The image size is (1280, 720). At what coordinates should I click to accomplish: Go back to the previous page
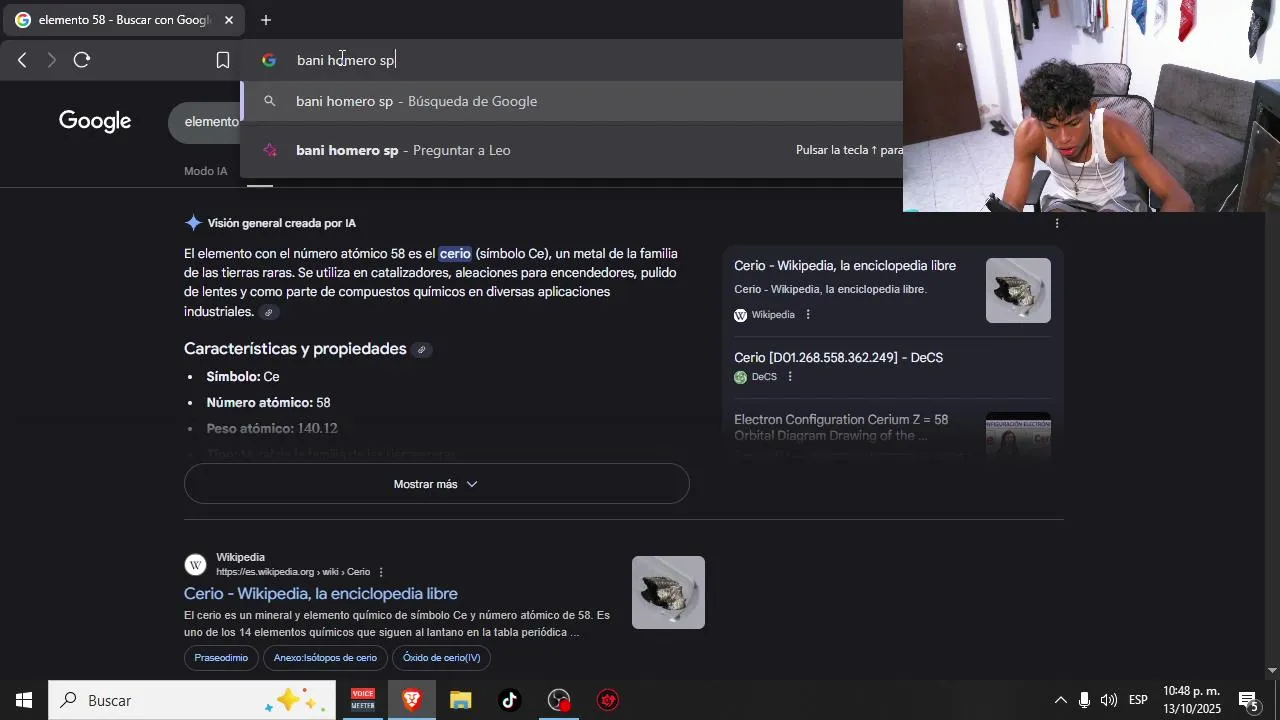point(22,60)
